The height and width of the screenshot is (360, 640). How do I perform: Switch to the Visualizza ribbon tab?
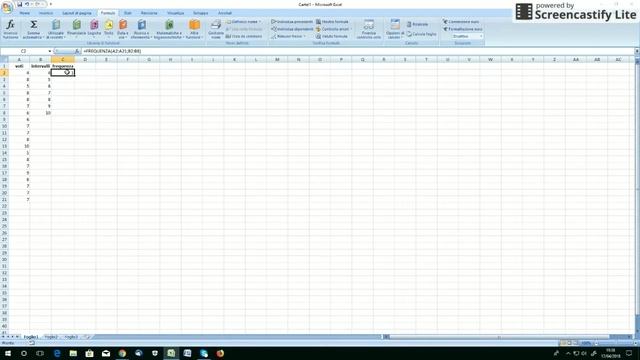click(176, 13)
